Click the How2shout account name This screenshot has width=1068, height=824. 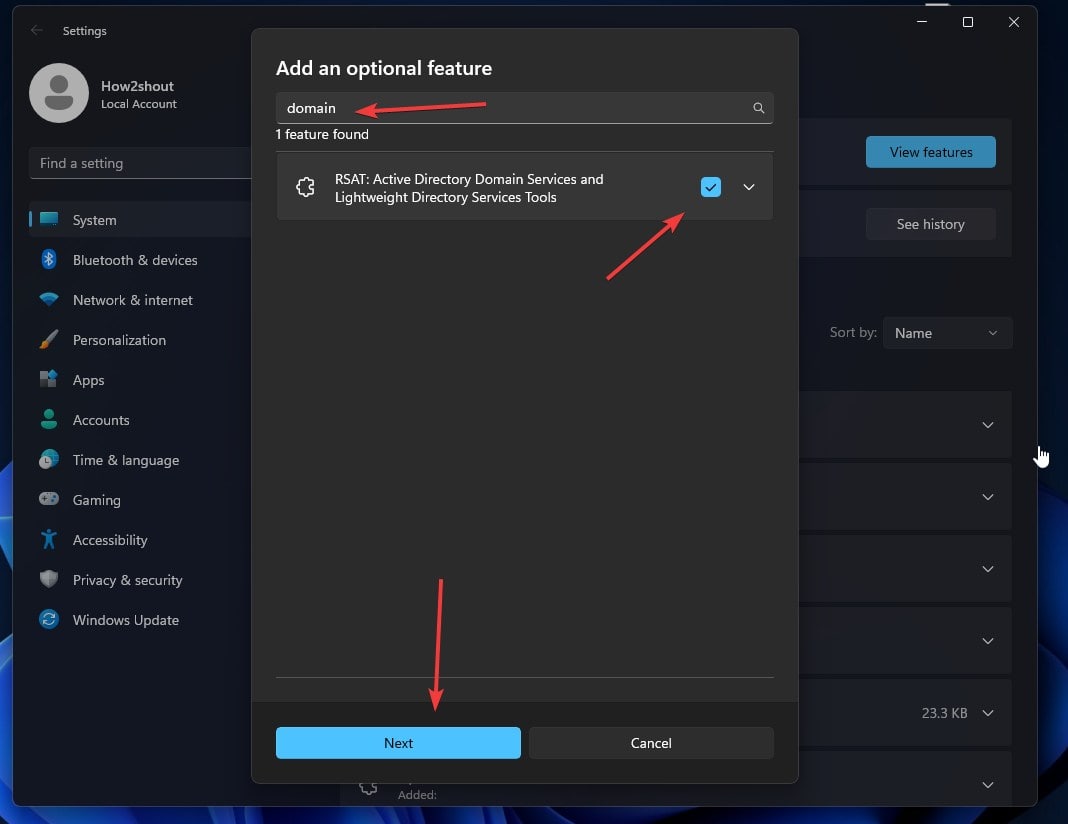137,86
